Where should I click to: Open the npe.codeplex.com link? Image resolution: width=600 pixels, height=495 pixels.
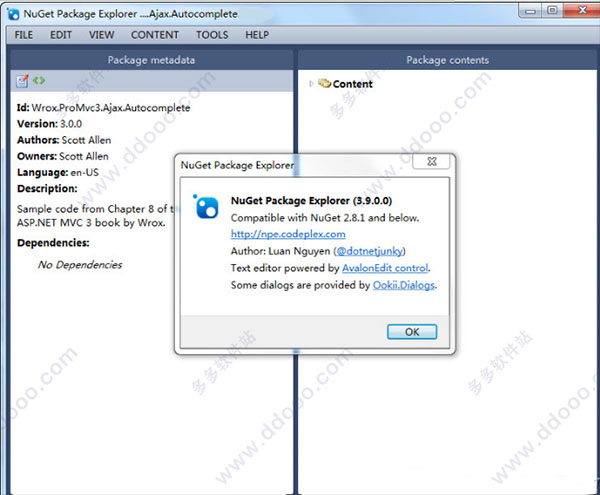[288, 234]
